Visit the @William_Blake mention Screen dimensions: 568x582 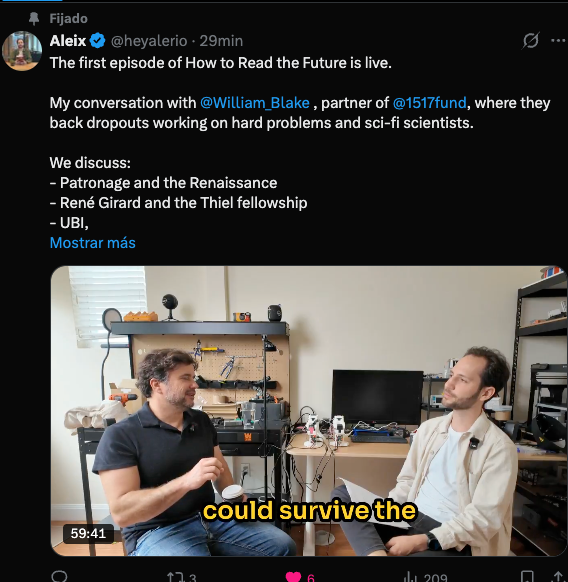(x=255, y=103)
